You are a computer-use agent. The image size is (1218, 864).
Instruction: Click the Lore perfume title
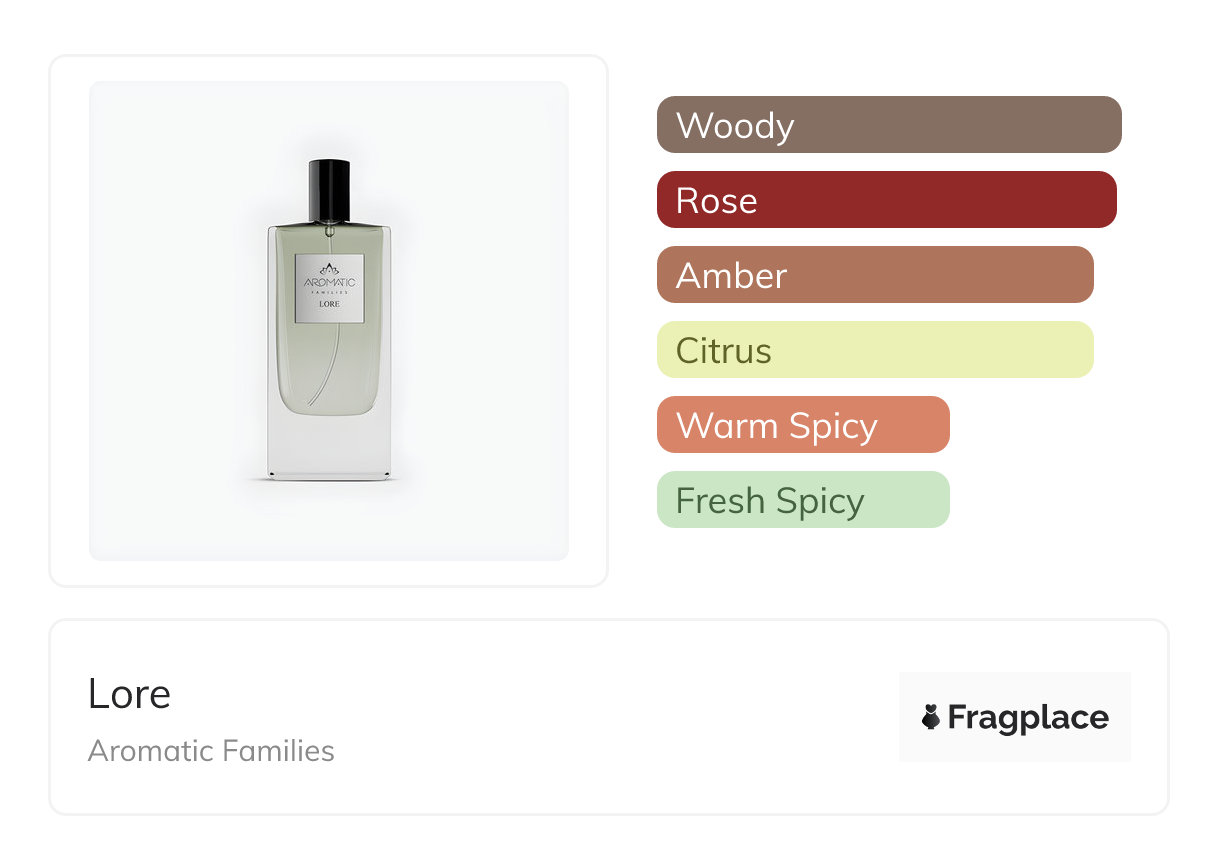129,694
